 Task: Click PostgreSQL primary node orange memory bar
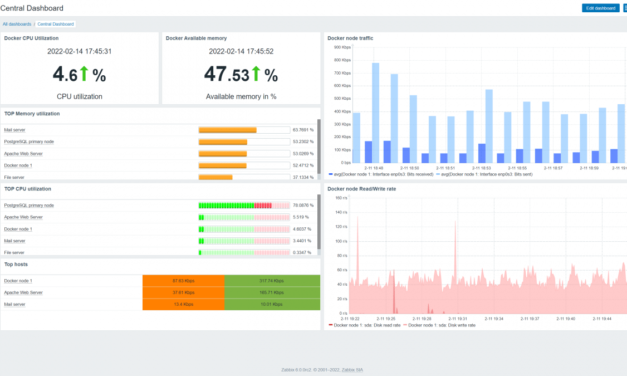coord(223,142)
